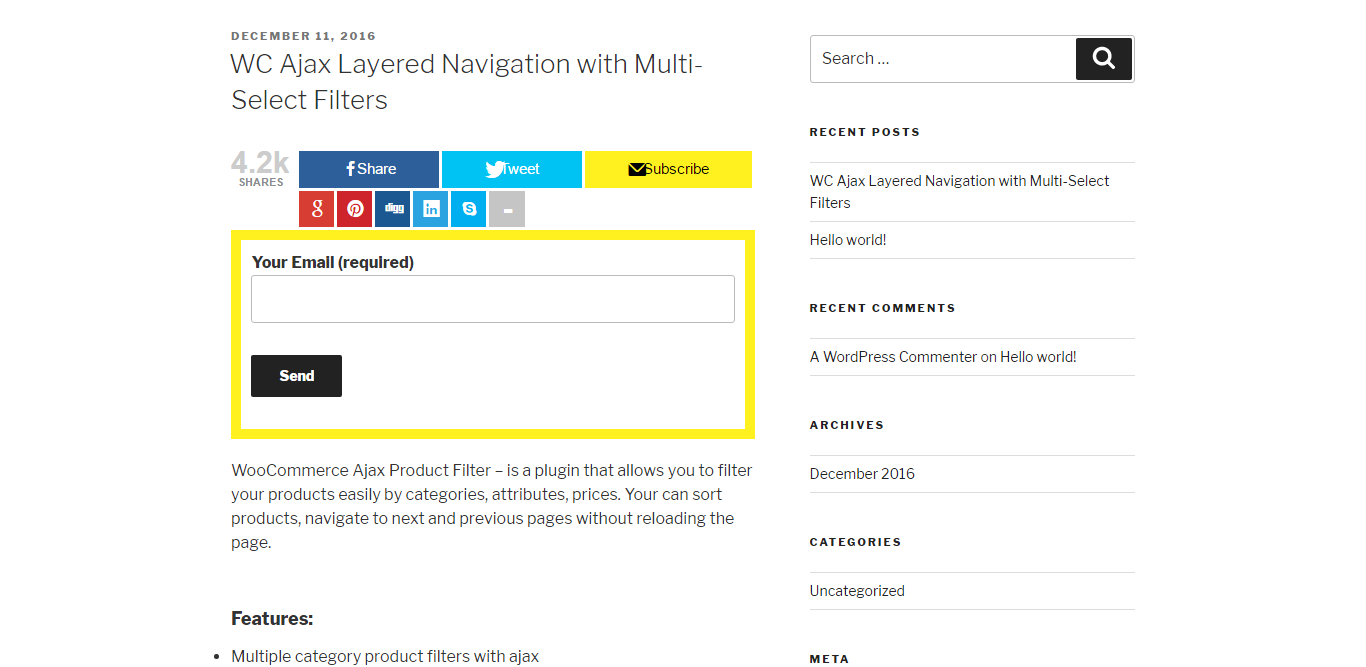1366x667 pixels.
Task: Click the Hello world! comment link
Action: [x=1038, y=357]
